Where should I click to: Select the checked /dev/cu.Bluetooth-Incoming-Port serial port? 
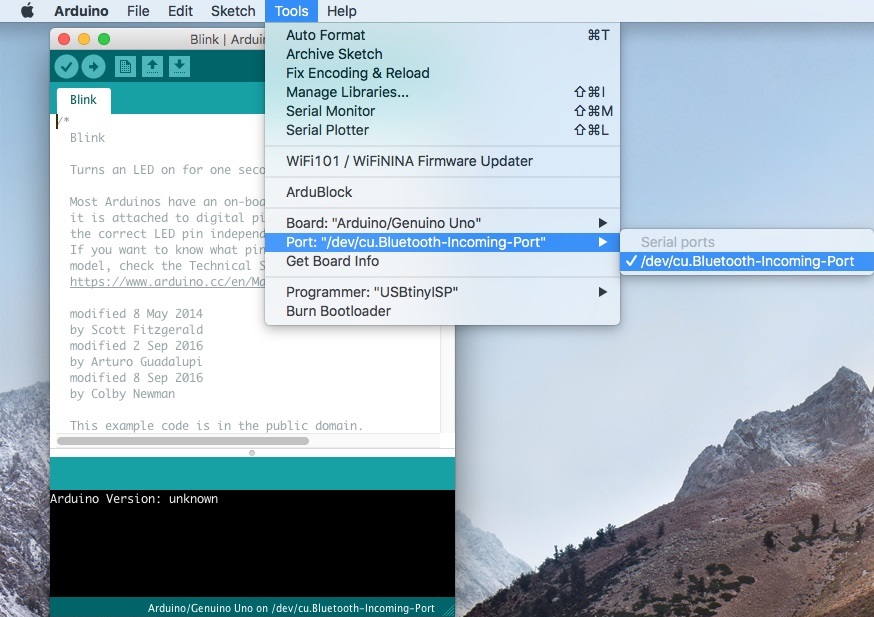click(x=747, y=261)
